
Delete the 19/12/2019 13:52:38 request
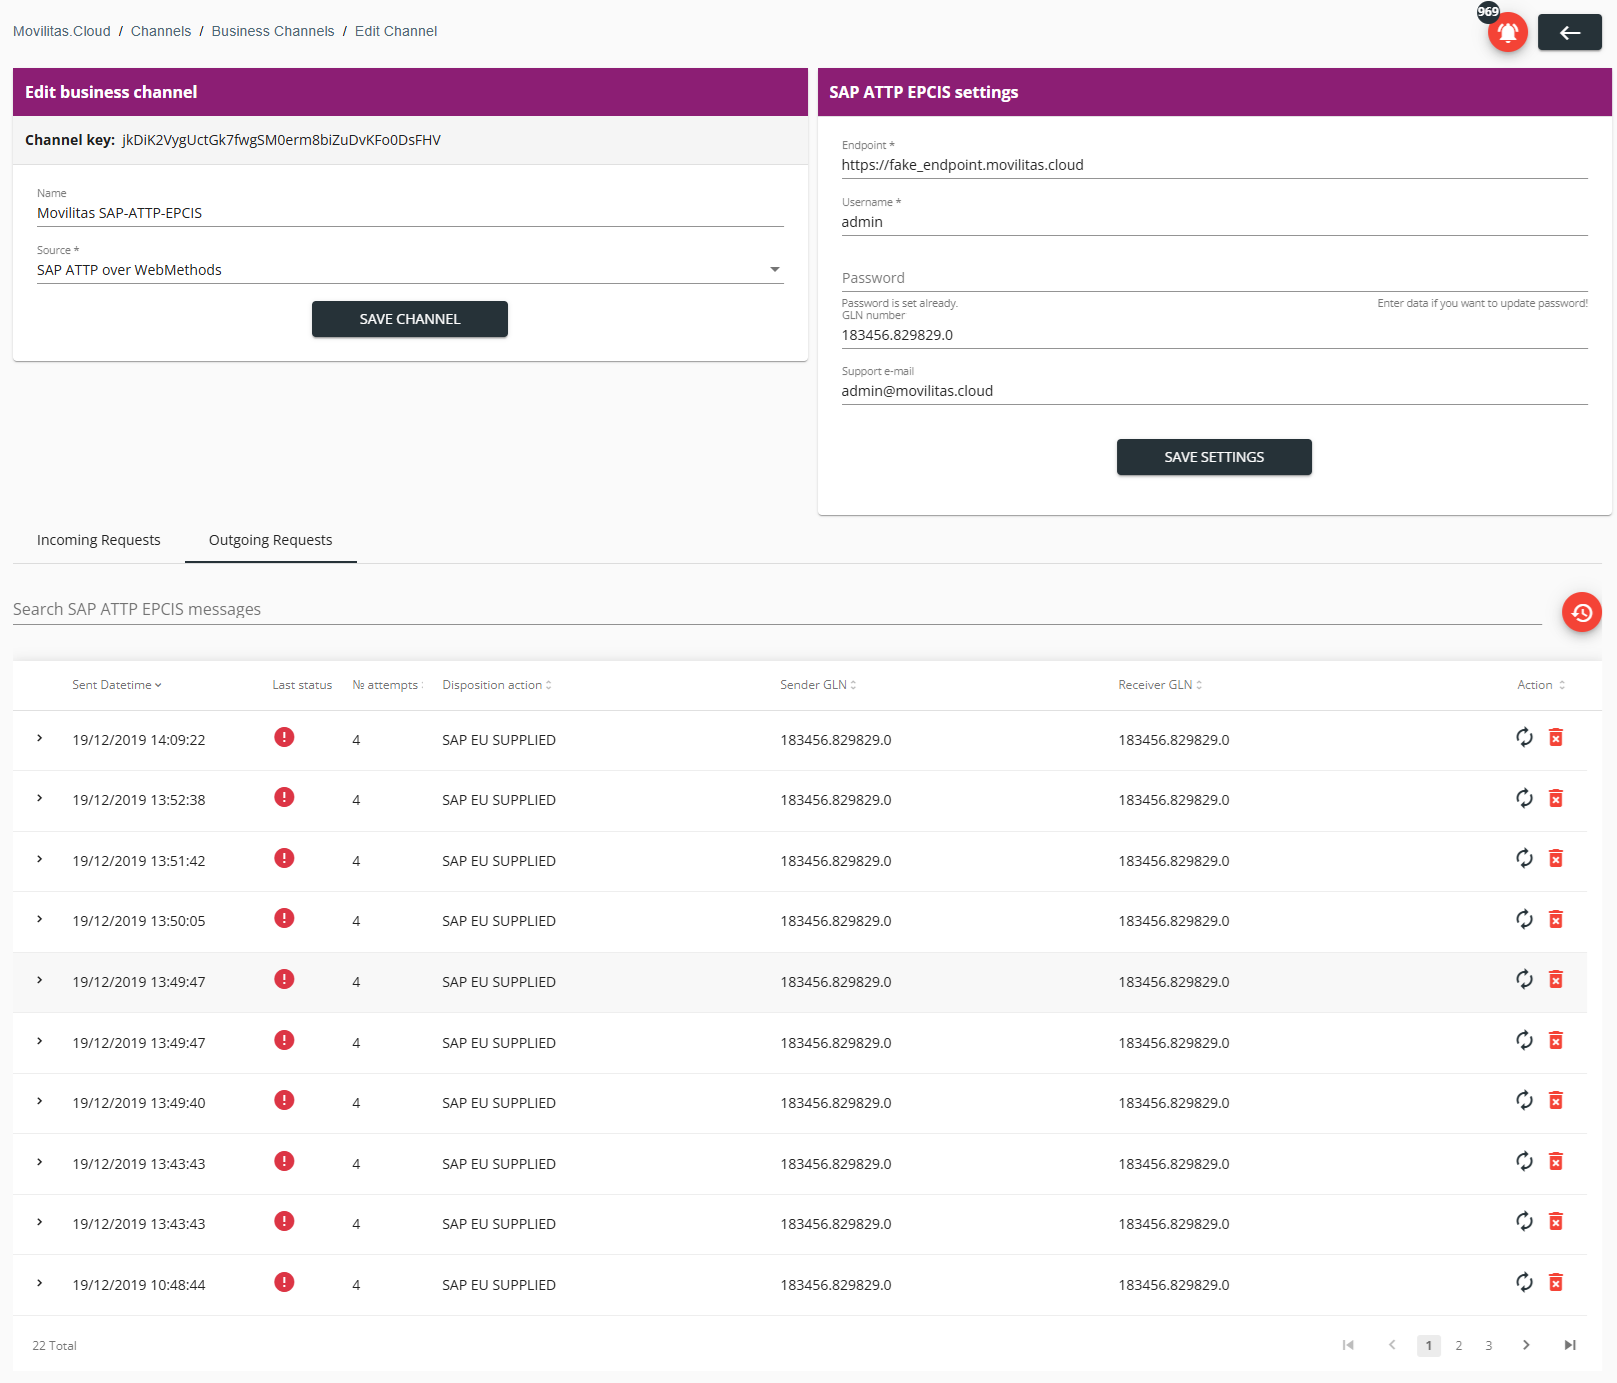click(1556, 798)
